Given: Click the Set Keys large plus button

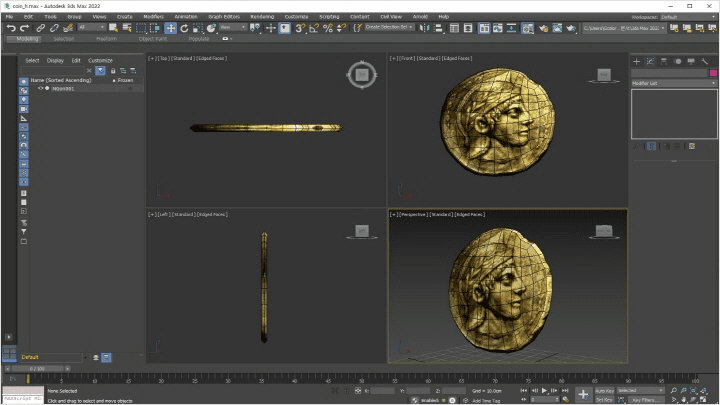Looking at the screenshot, I should (583, 394).
